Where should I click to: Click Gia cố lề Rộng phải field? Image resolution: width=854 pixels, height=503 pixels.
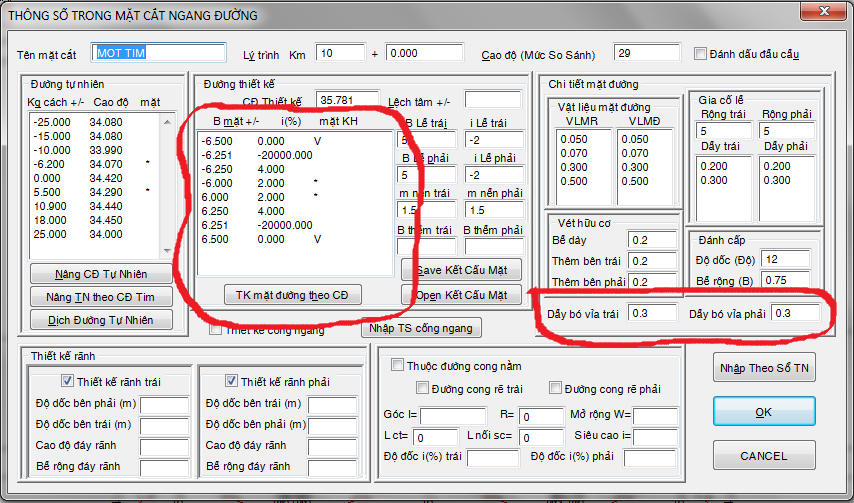(786, 131)
